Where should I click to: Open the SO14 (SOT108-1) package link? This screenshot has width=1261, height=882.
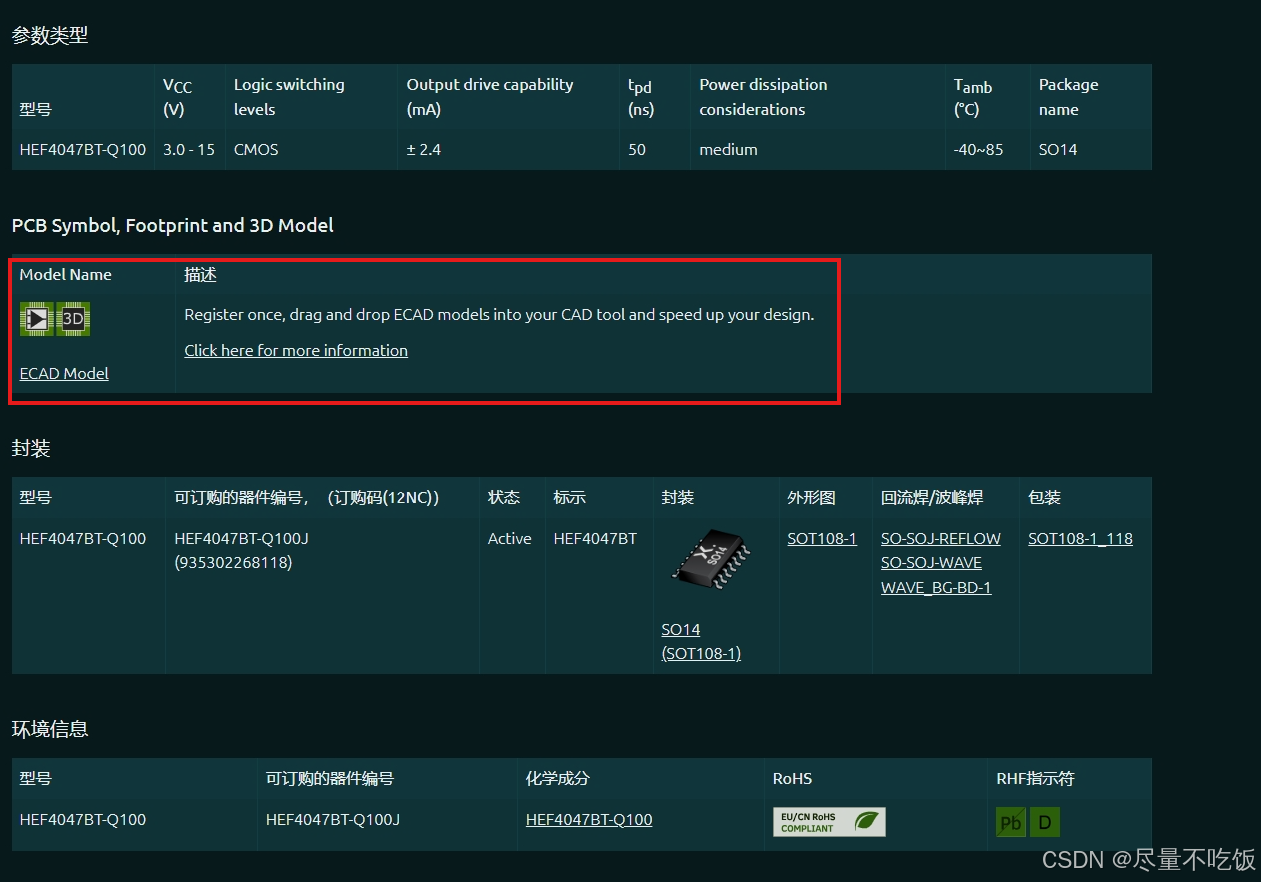click(701, 641)
